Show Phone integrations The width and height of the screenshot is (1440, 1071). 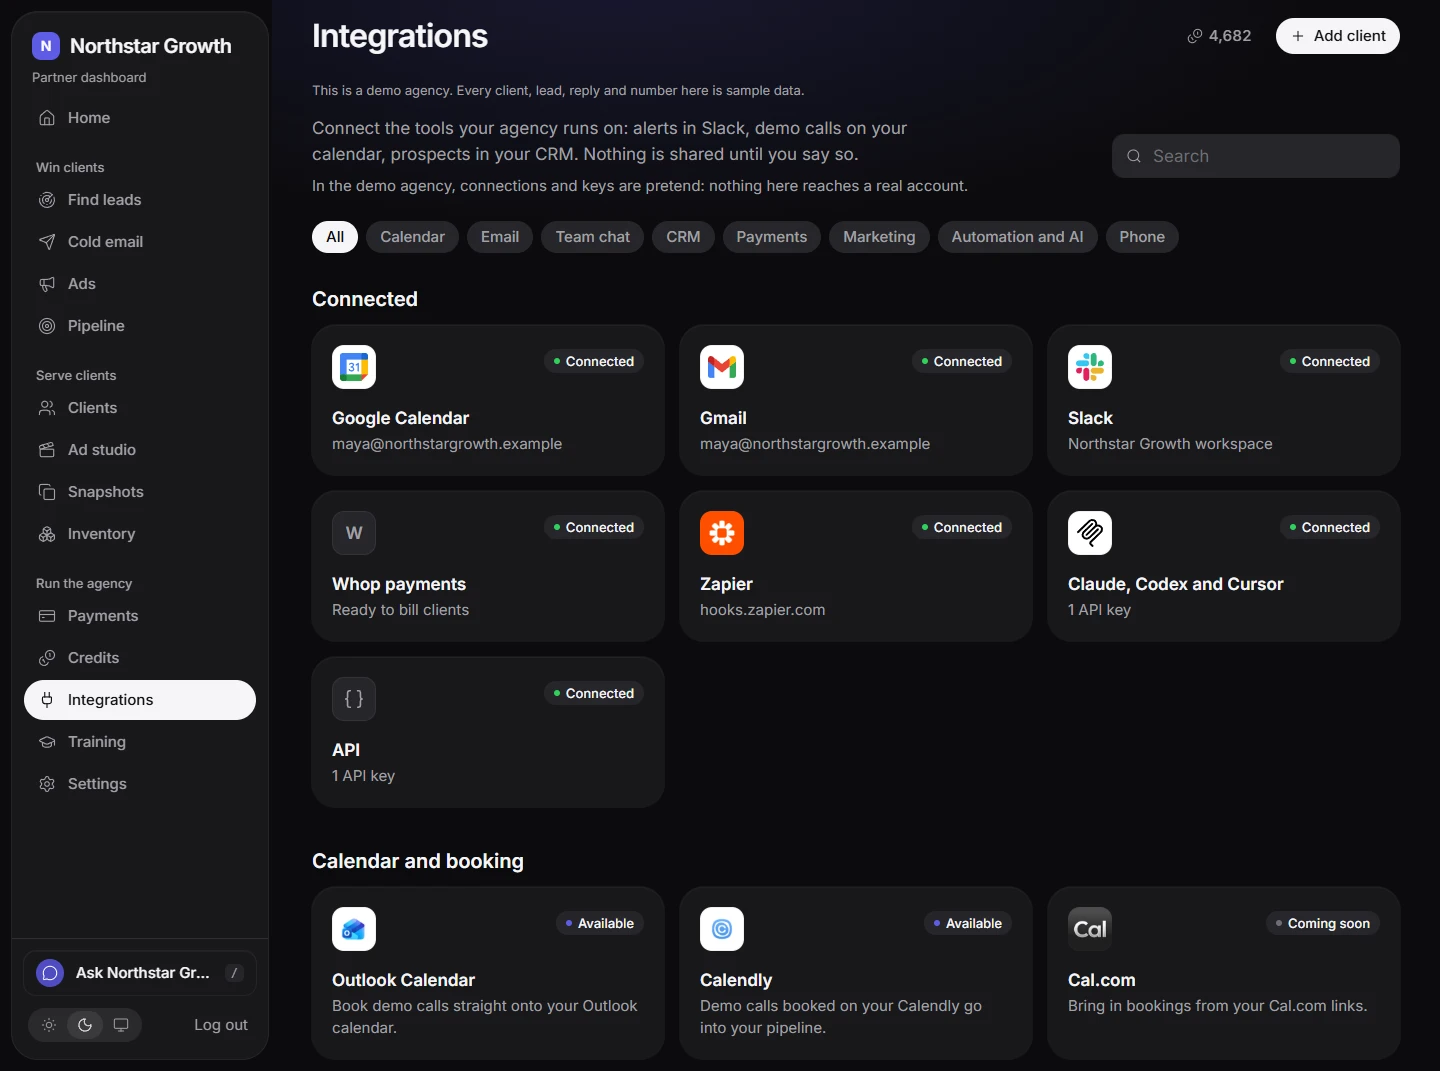1142,237
